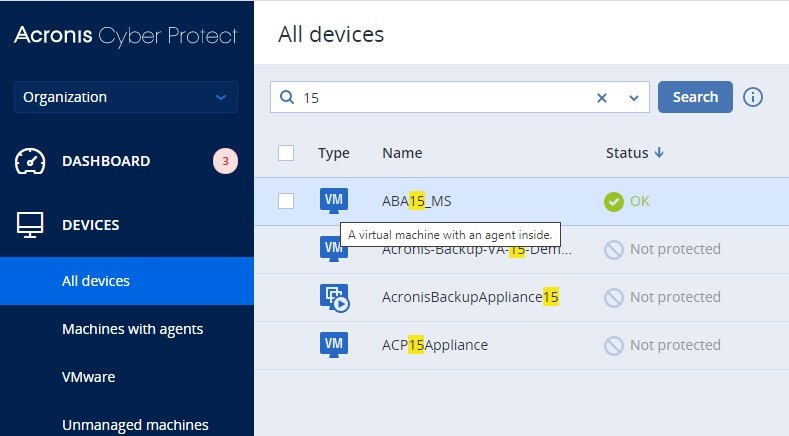
Task: Click the All devices page title
Action: click(x=331, y=35)
